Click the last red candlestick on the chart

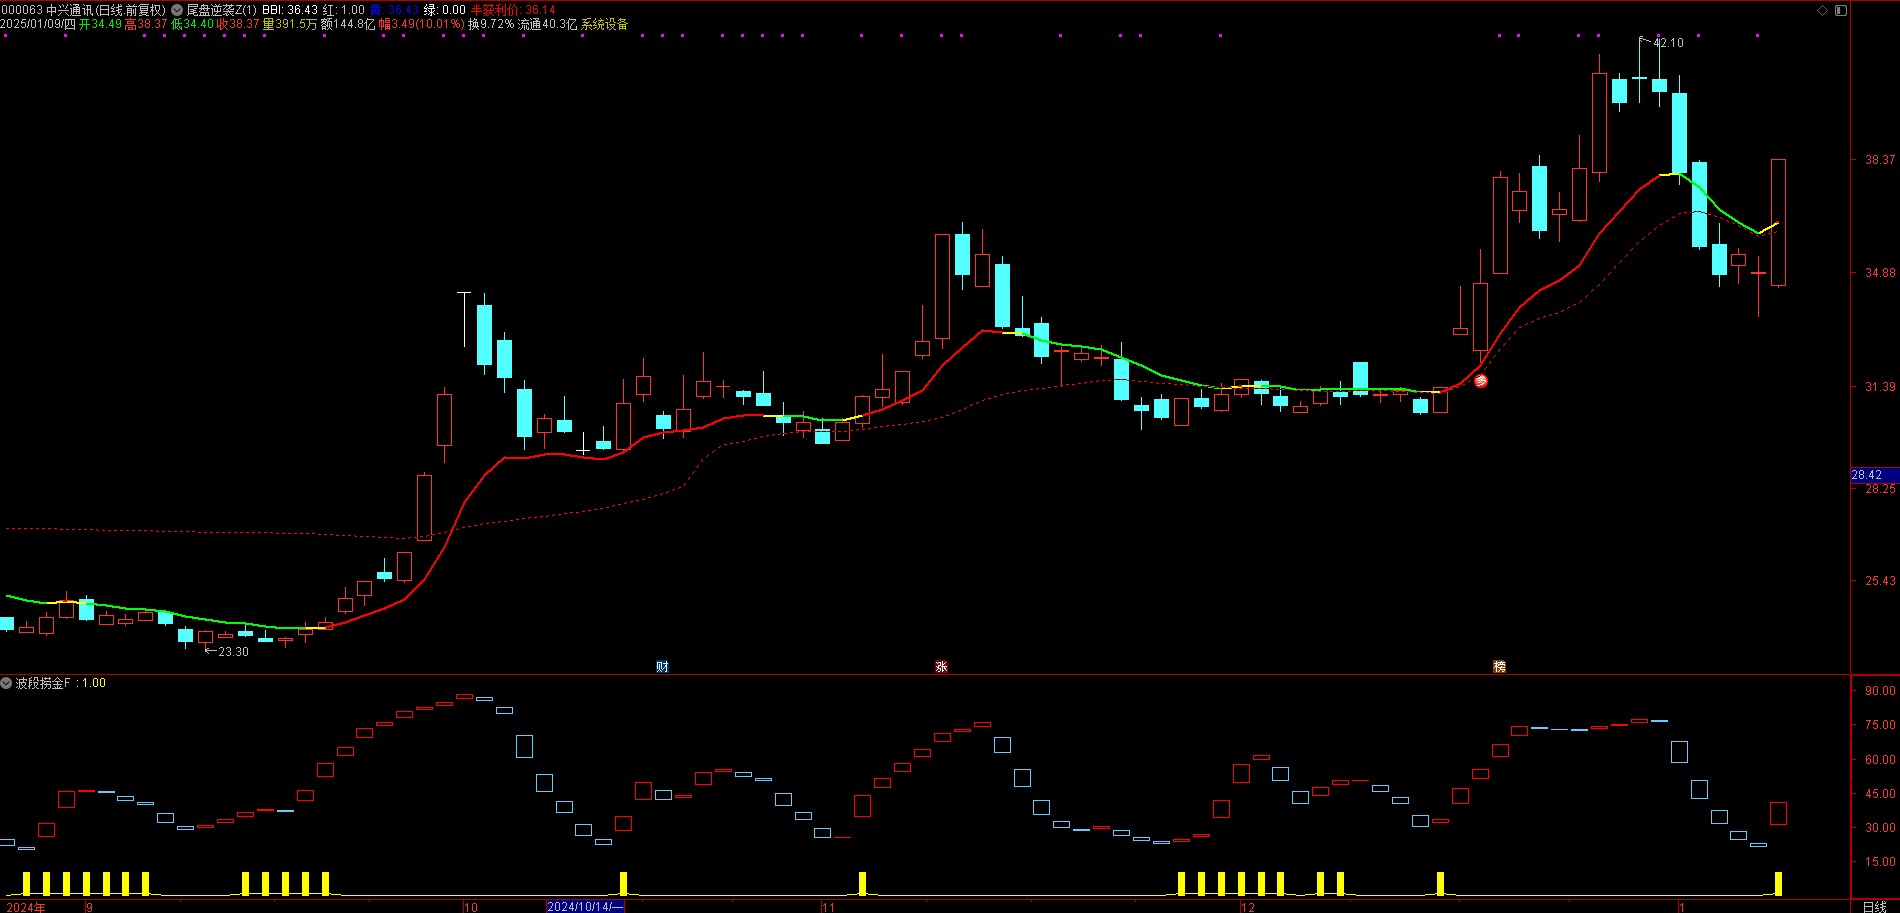[x=1778, y=222]
